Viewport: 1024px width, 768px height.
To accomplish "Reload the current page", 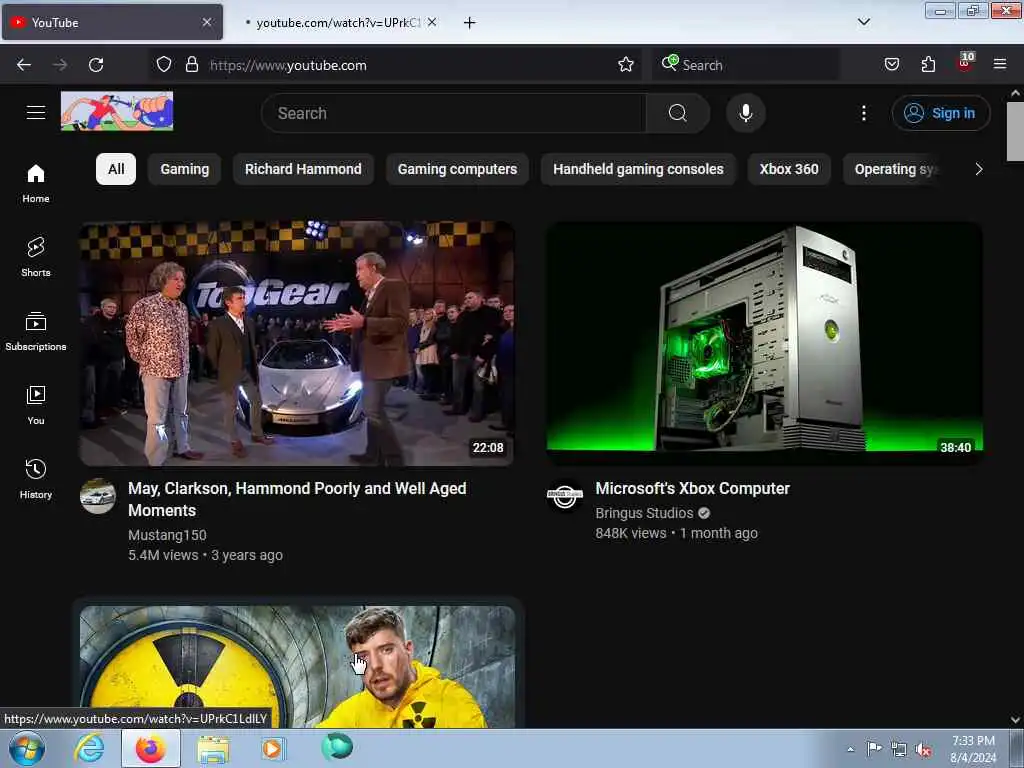I will tap(96, 65).
